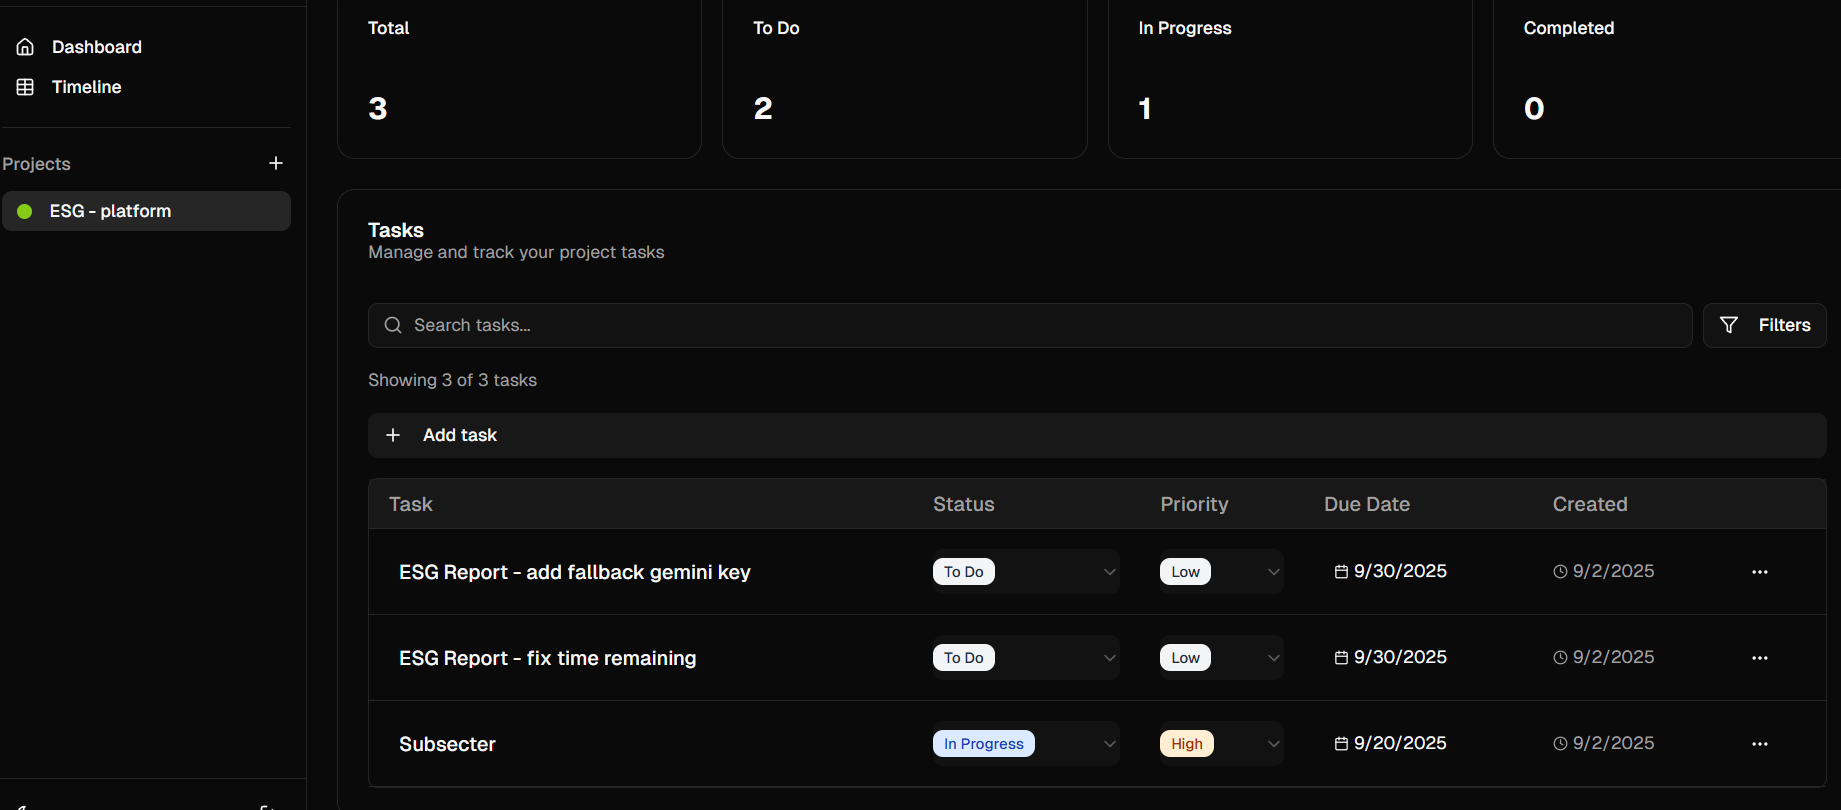1841x810 pixels.
Task: Click the Search tasks input field
Action: tap(1030, 325)
